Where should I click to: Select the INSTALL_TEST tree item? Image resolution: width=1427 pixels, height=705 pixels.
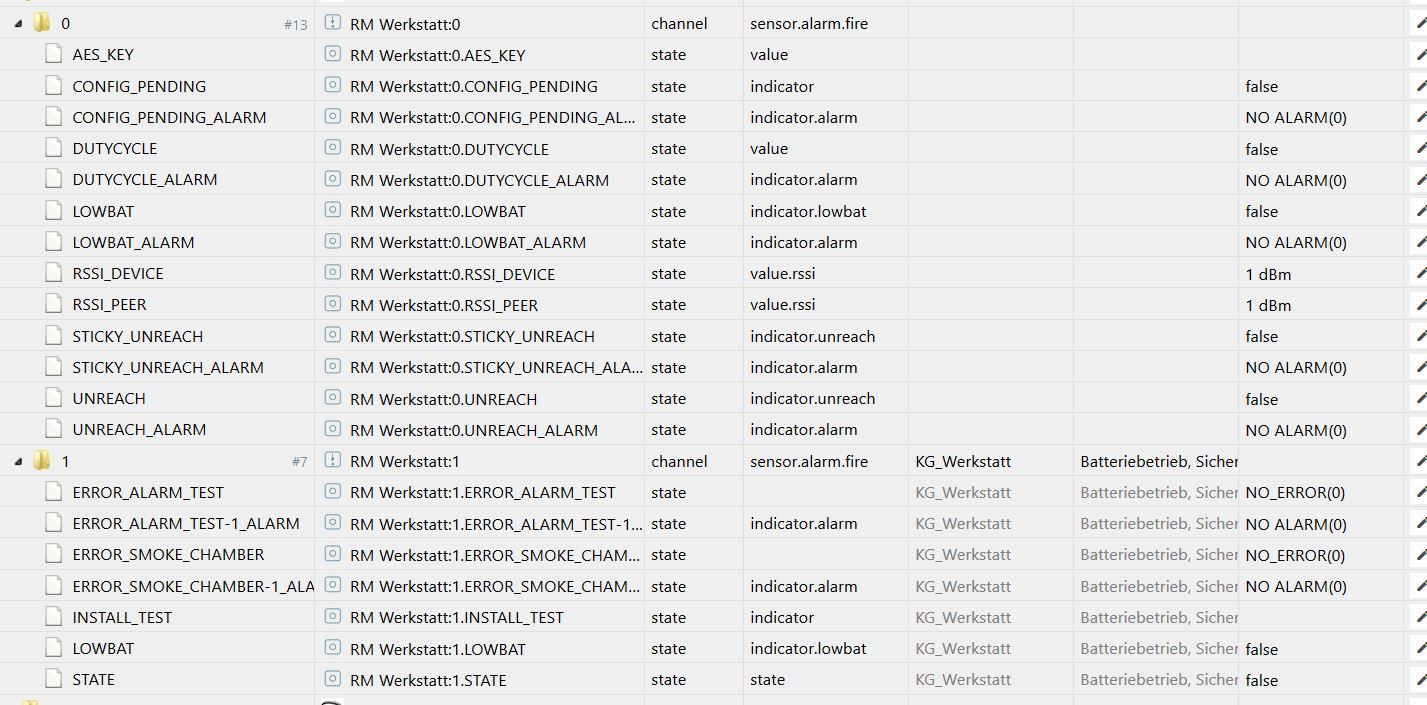122,617
